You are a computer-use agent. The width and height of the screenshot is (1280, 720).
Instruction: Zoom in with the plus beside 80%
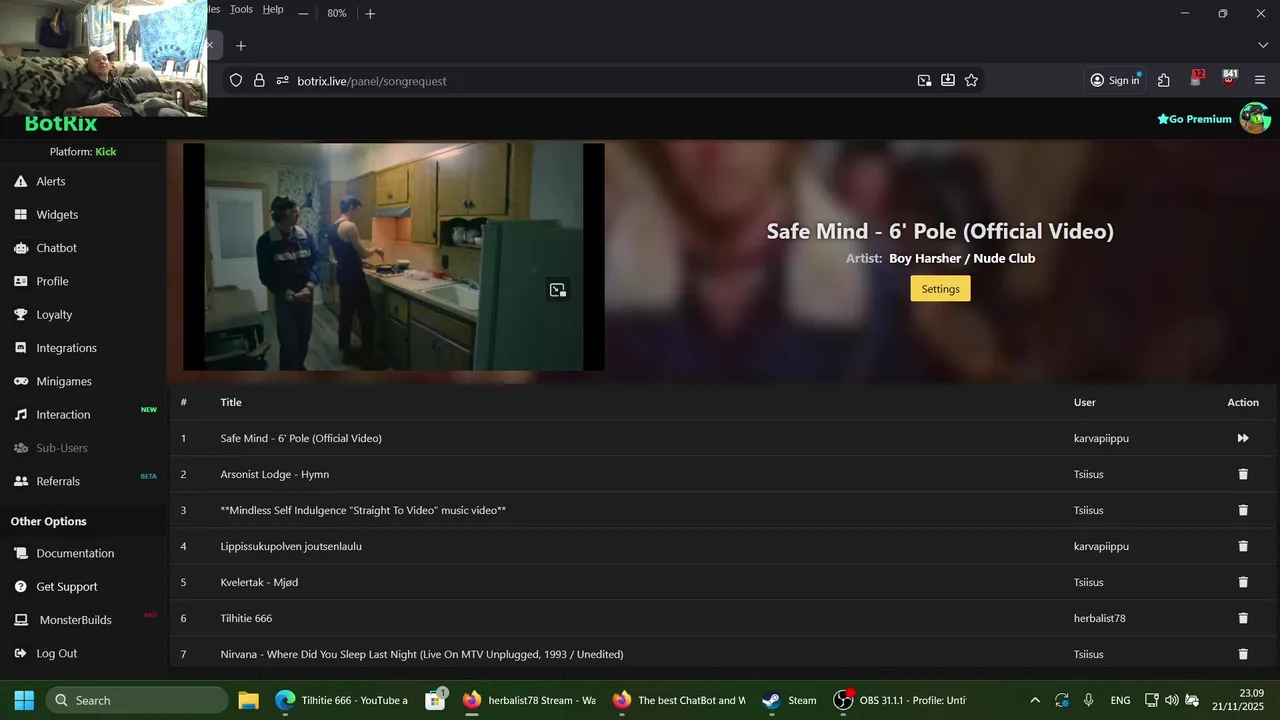pyautogui.click(x=370, y=13)
